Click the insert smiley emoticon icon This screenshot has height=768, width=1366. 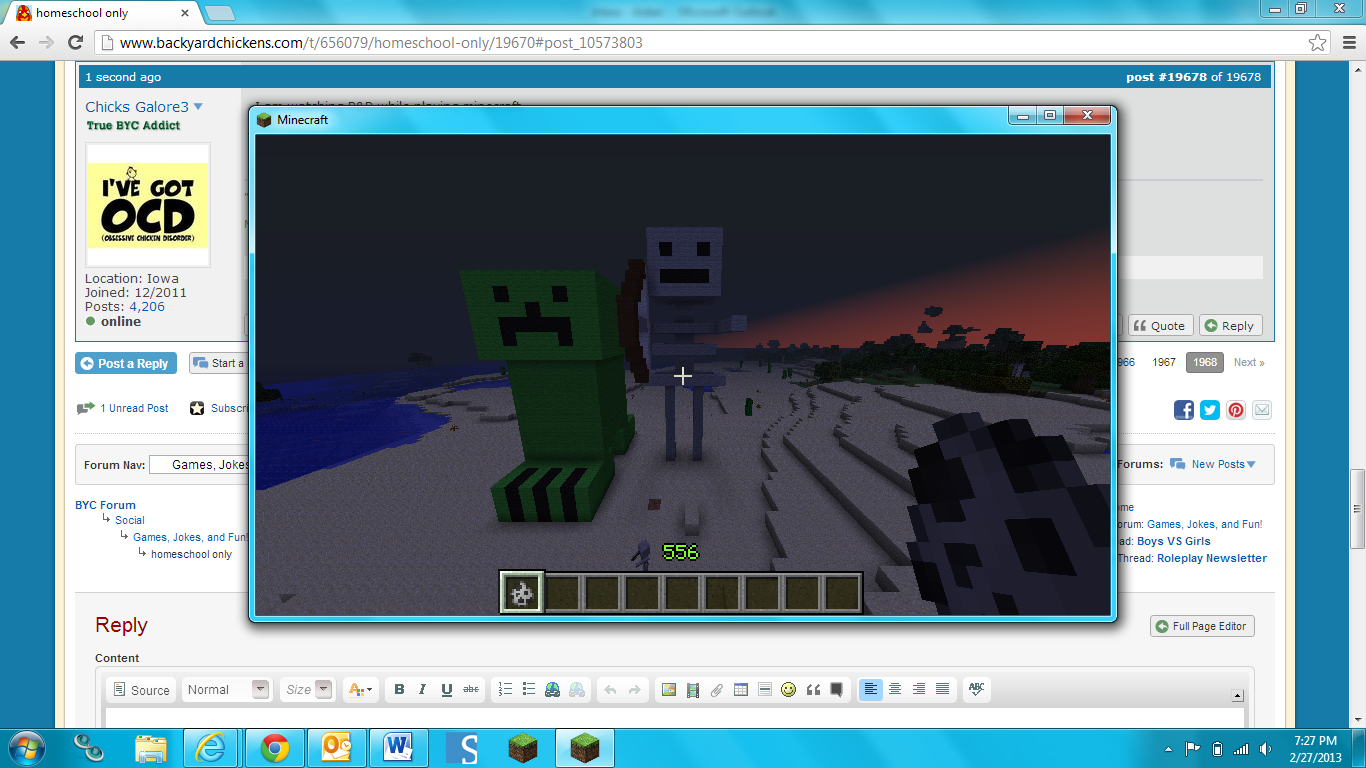(x=789, y=689)
